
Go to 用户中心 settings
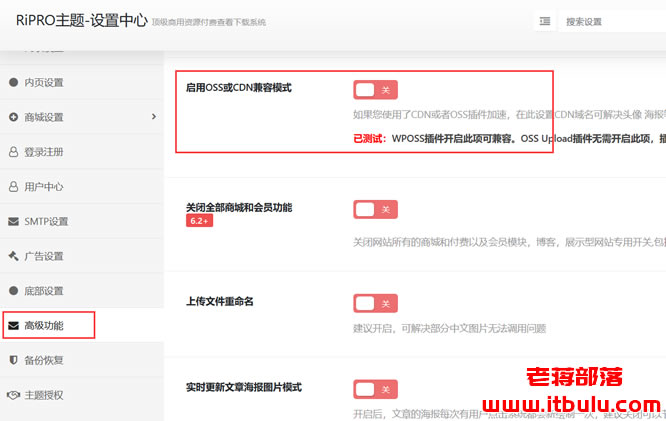point(82,186)
